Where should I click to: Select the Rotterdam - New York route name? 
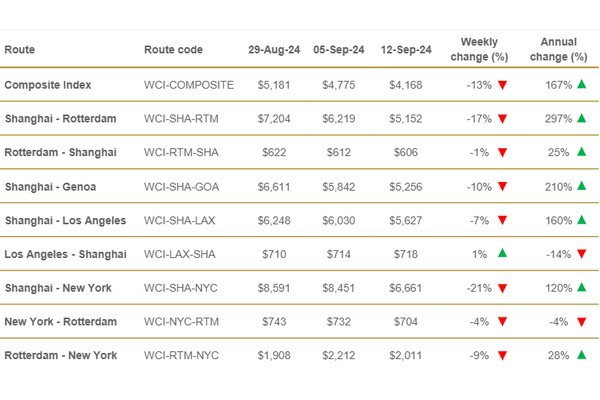coord(60,355)
